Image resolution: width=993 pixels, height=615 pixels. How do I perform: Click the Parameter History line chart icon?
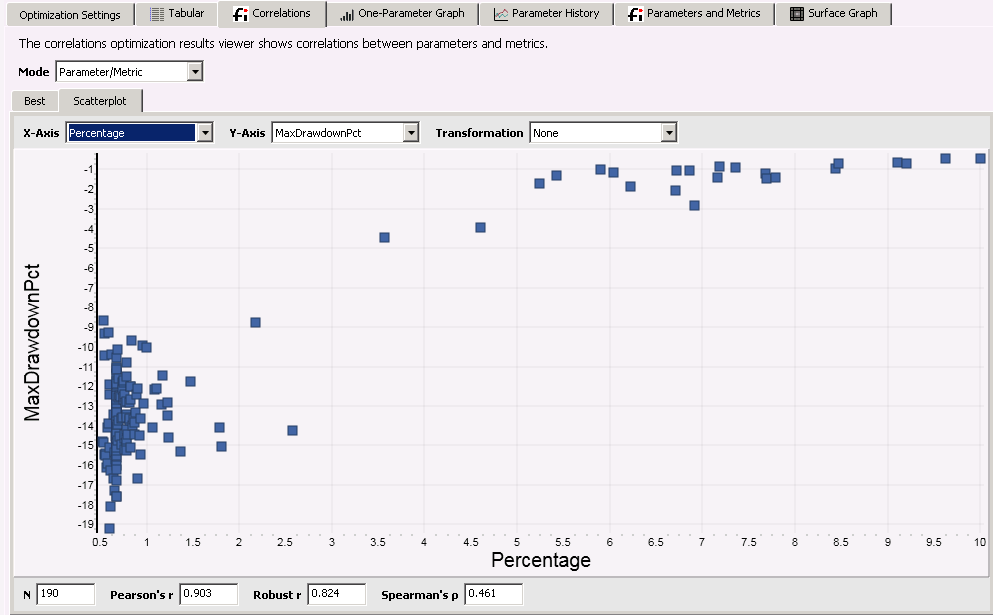(x=501, y=14)
